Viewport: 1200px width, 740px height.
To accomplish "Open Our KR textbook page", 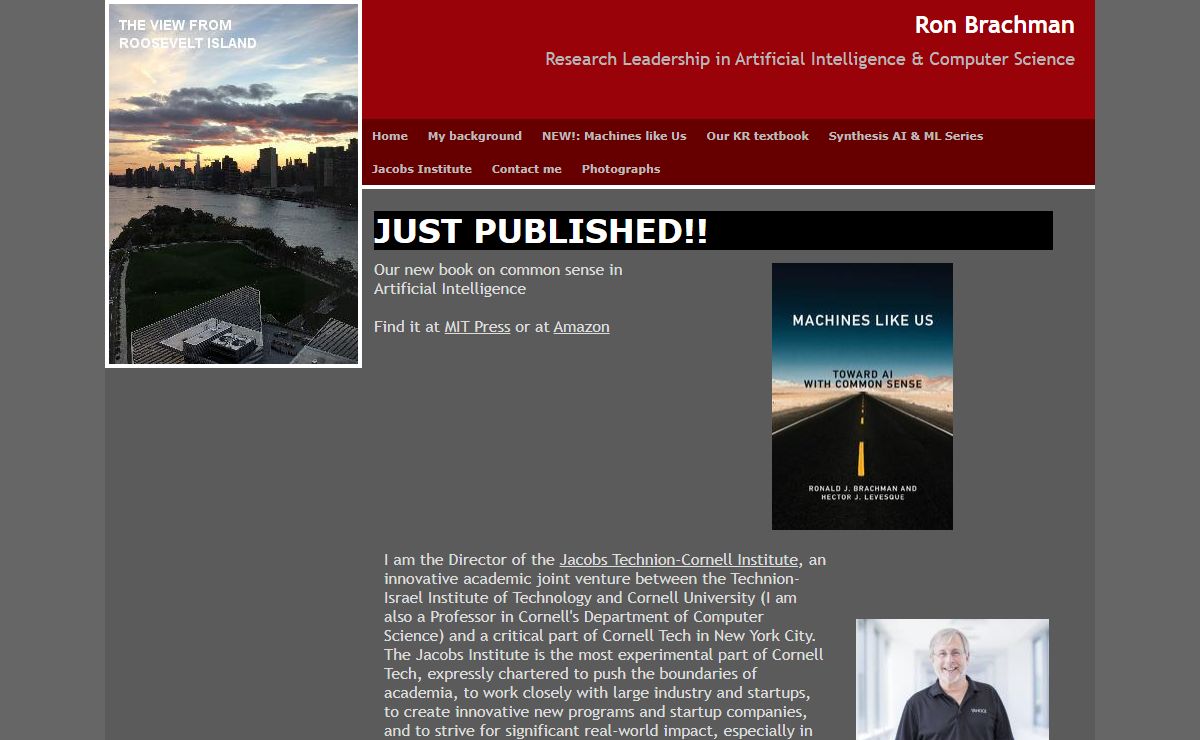I will point(757,136).
